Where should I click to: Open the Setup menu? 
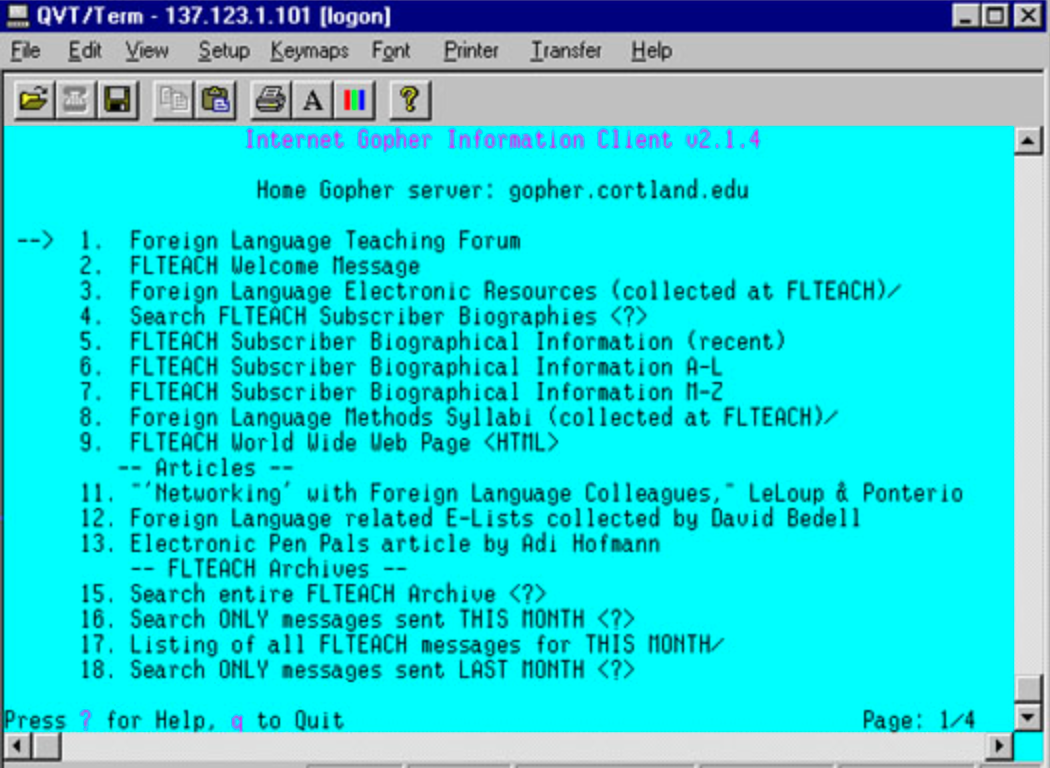coord(224,51)
